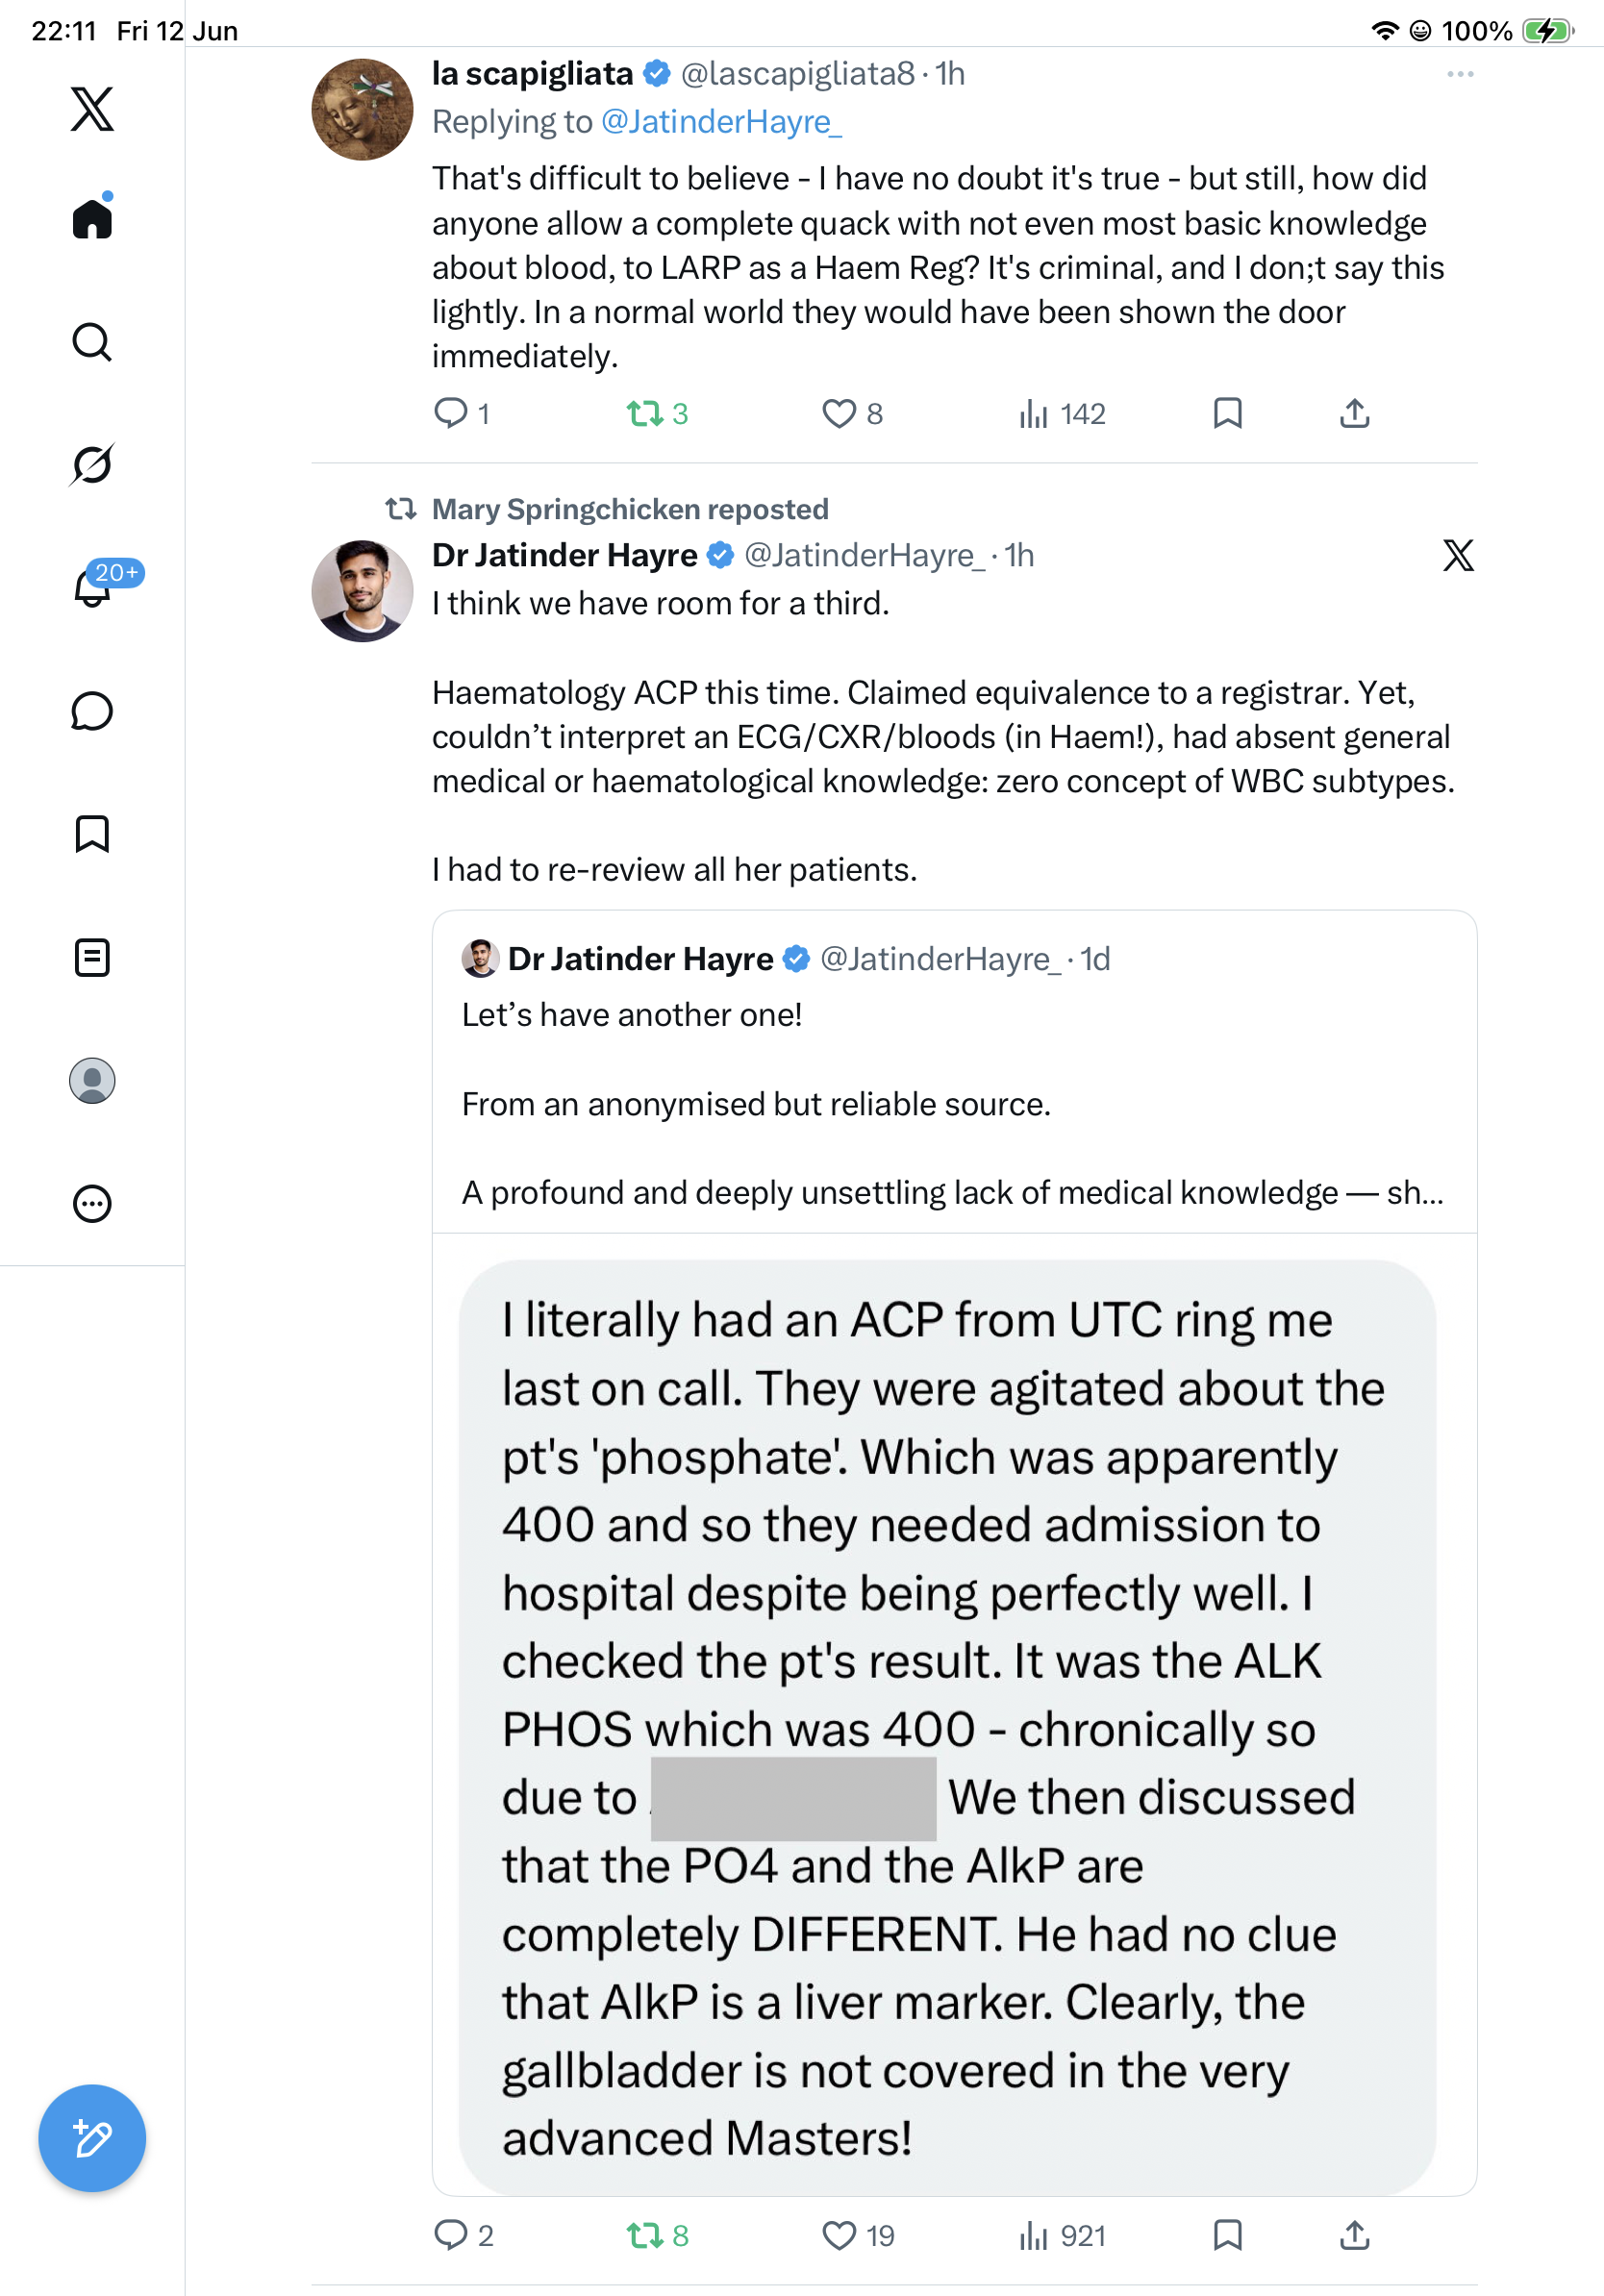Expand the More circle menu in sidebar

tap(92, 1204)
